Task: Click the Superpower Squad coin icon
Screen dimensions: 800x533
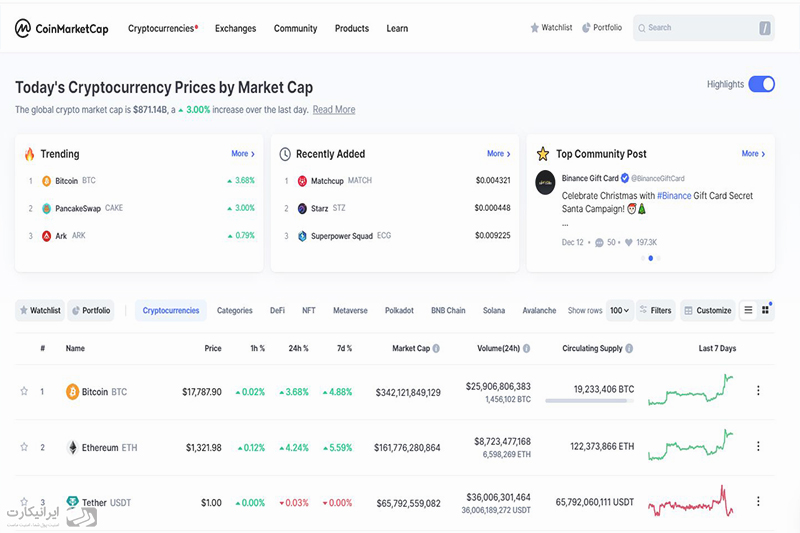Action: pos(302,236)
